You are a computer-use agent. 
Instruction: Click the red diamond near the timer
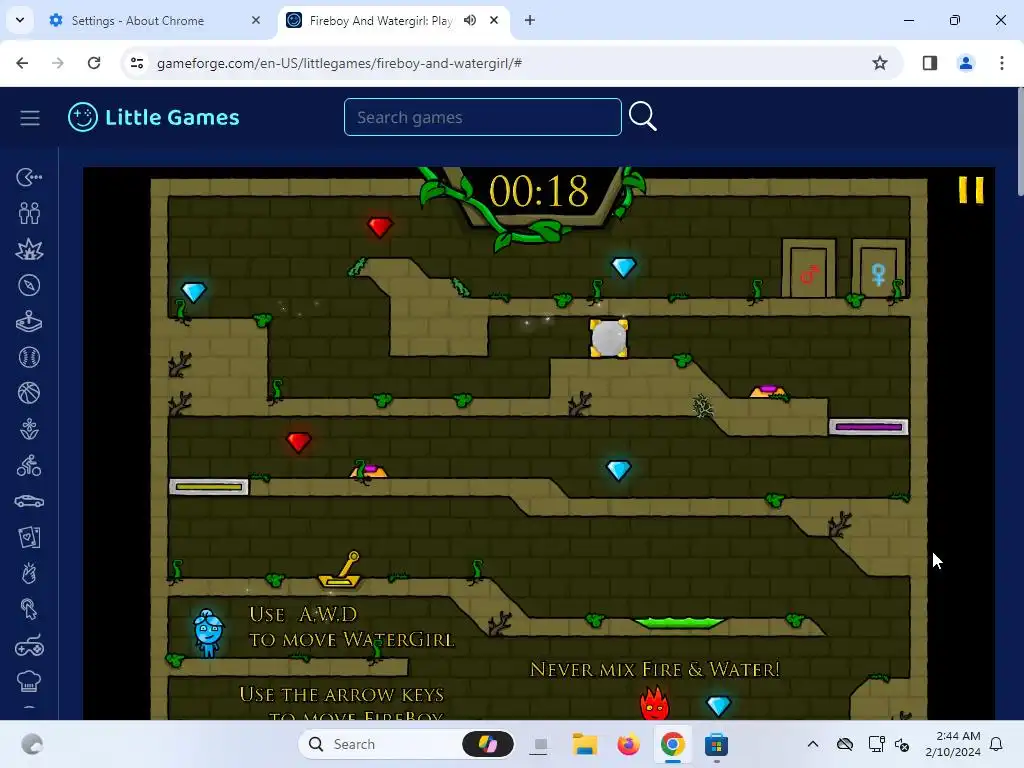click(x=379, y=227)
